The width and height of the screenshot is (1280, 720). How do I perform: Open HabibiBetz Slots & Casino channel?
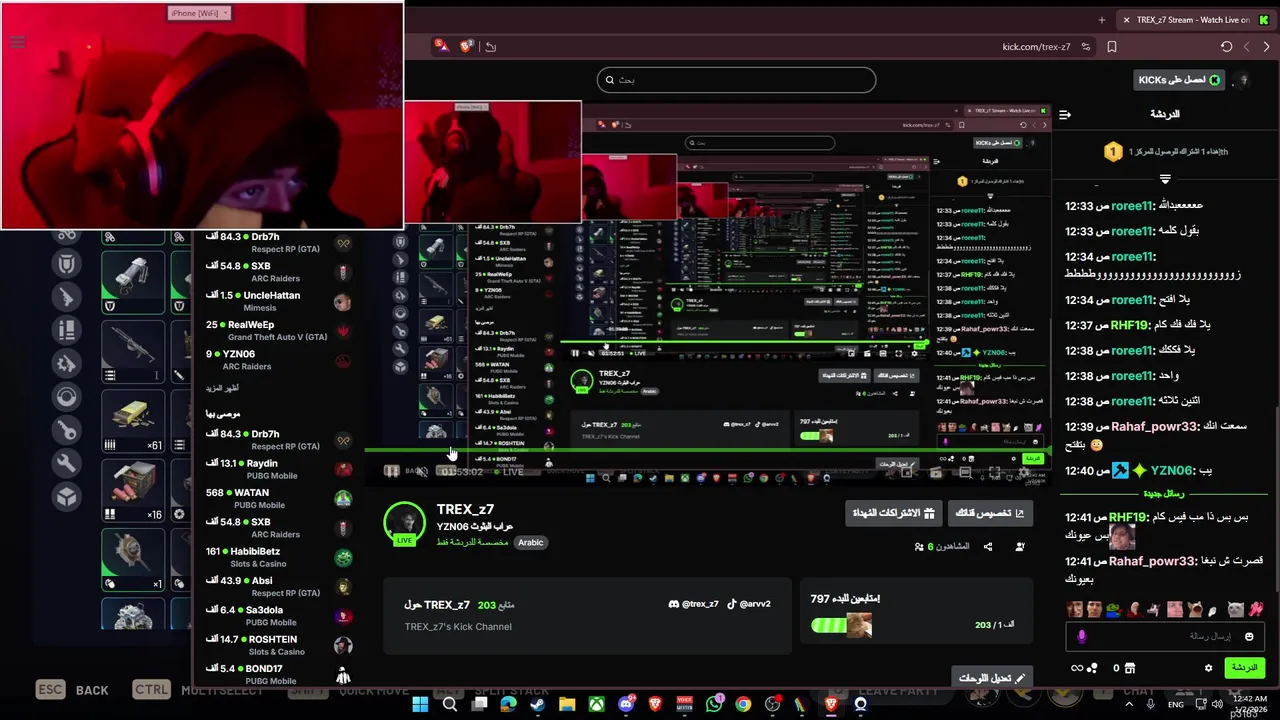click(x=277, y=557)
